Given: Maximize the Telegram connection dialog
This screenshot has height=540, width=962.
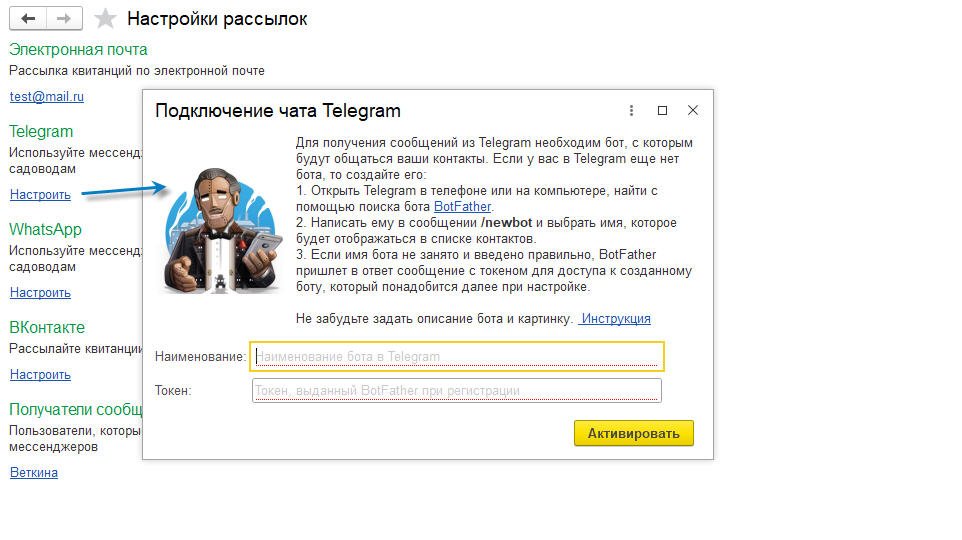Looking at the screenshot, I should tap(662, 111).
